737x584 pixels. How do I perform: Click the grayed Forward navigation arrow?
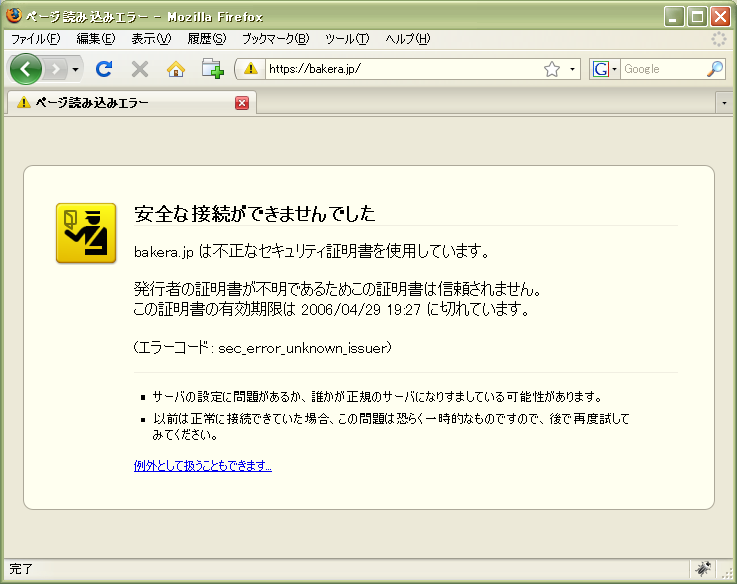pyautogui.click(x=56, y=70)
